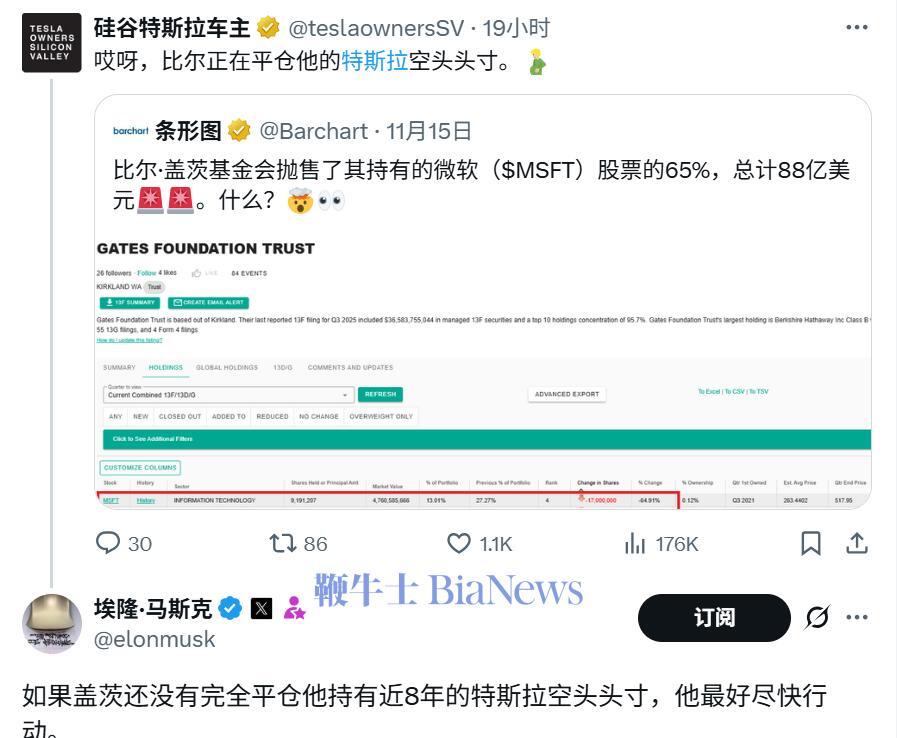Open Tesla Owners Silicon Valley profile avatar
This screenshot has height=738, width=897.
point(51,43)
